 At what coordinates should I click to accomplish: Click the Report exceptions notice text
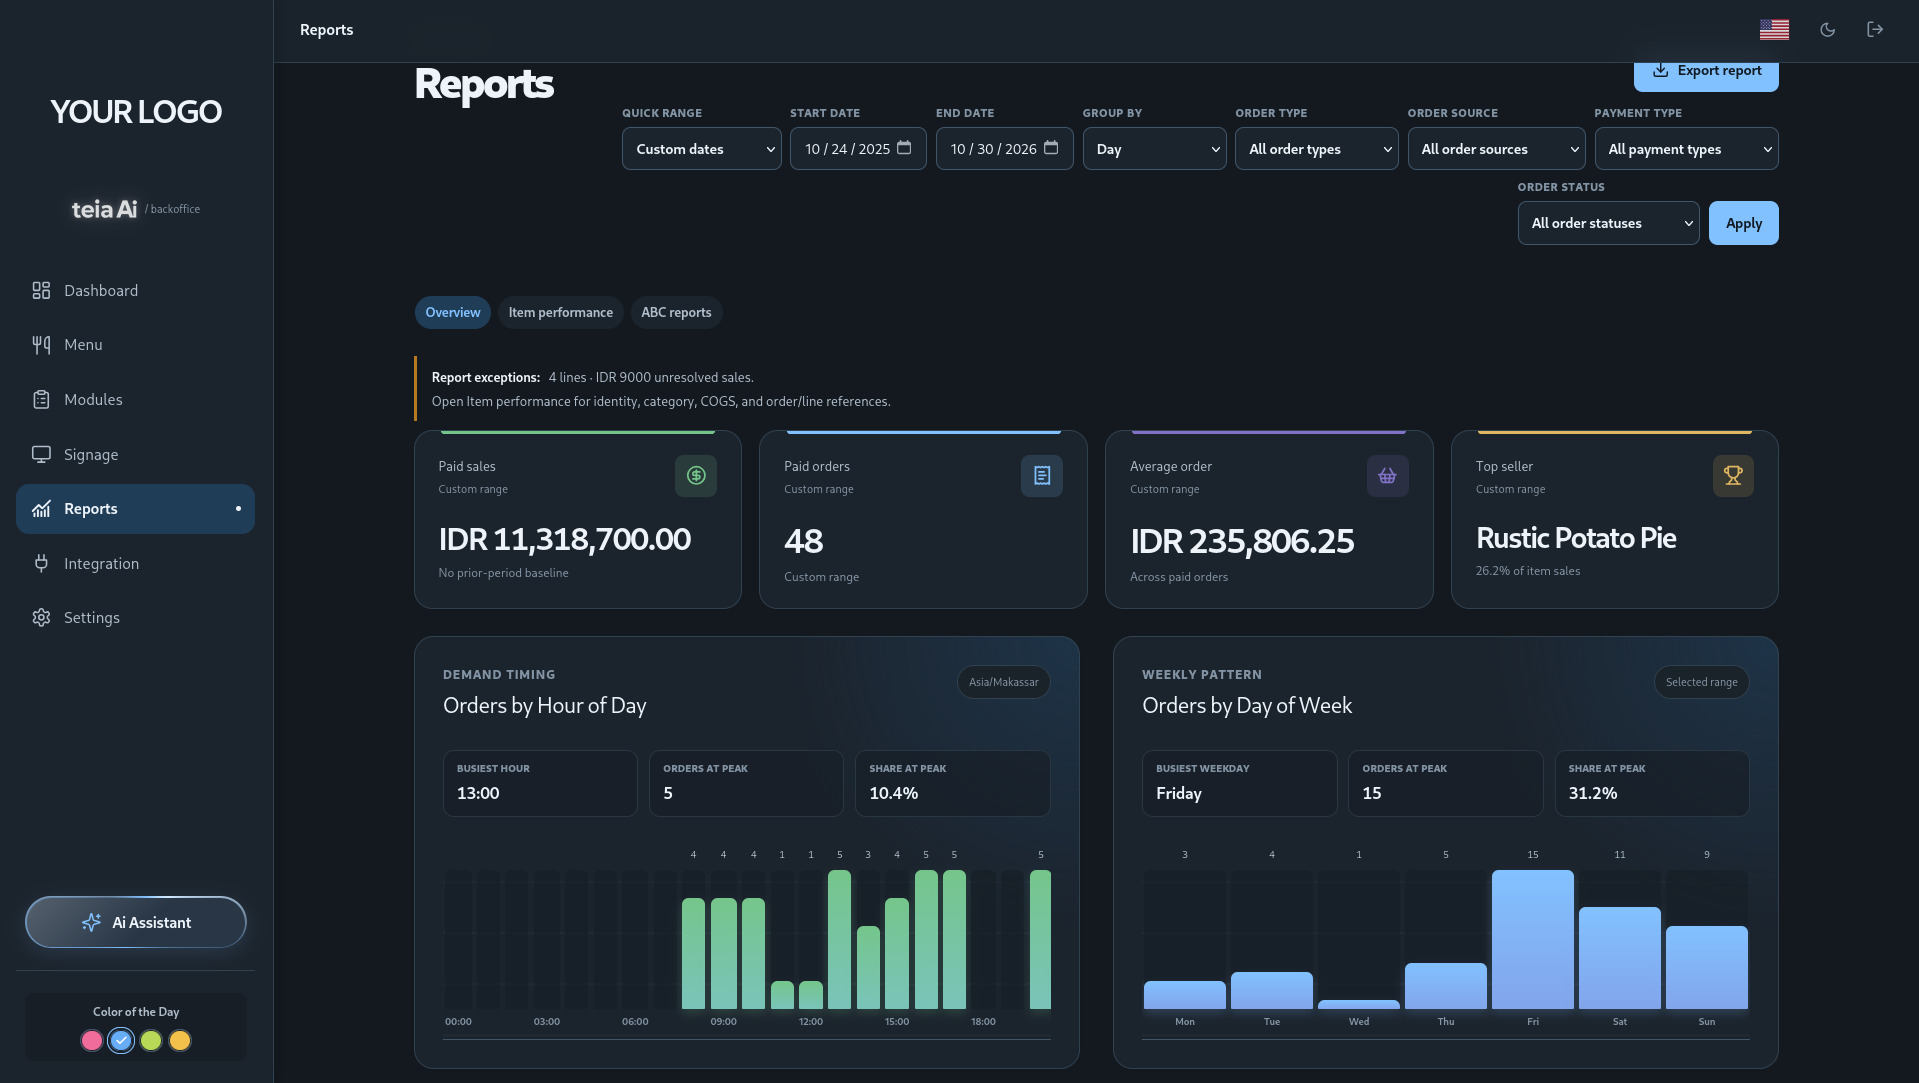tap(661, 389)
